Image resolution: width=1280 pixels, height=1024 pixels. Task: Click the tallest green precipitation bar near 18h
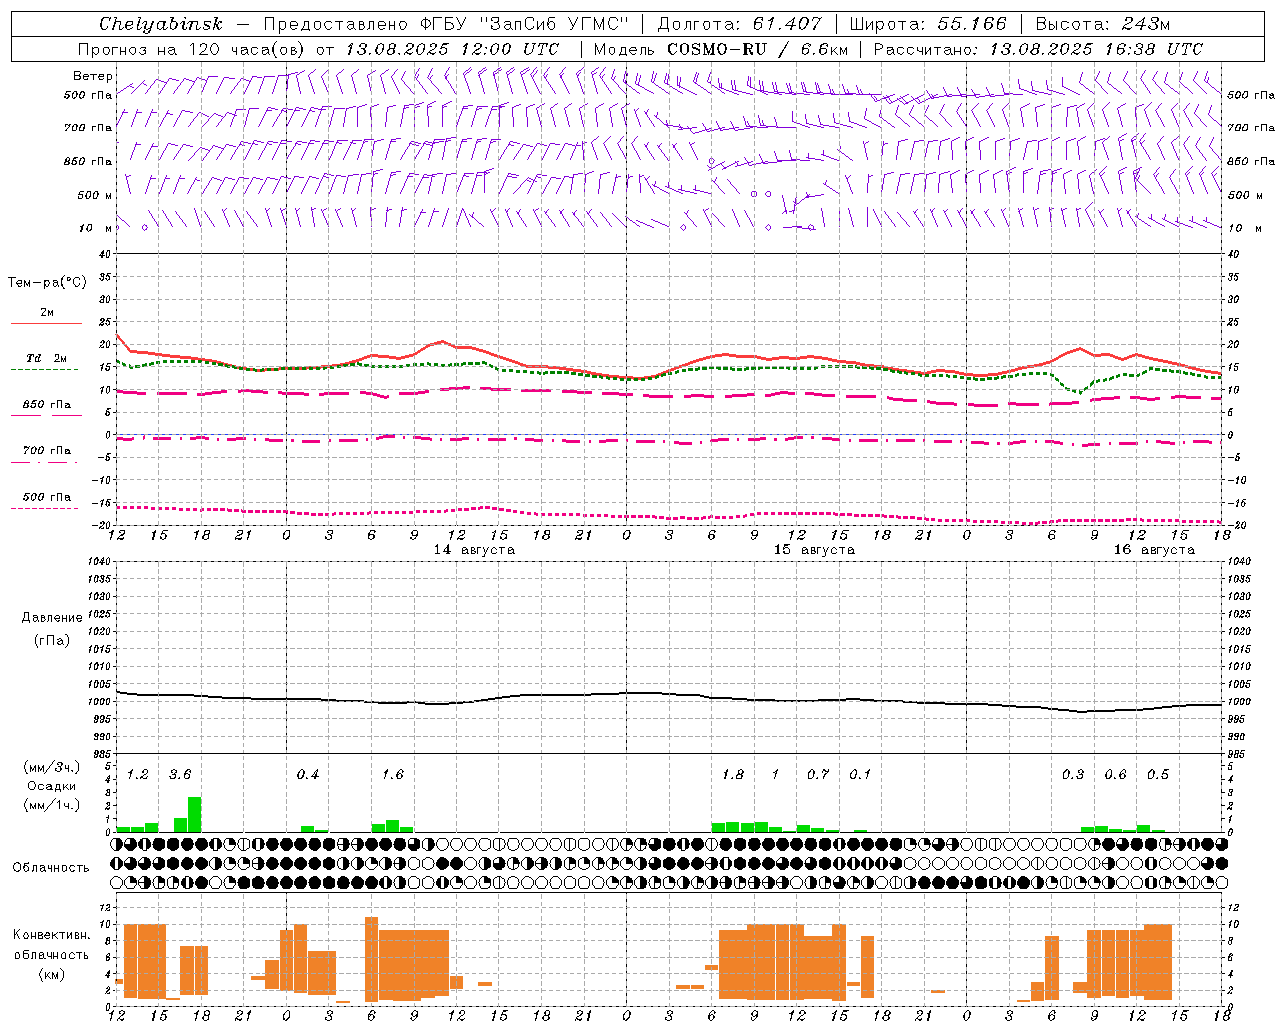[x=195, y=814]
